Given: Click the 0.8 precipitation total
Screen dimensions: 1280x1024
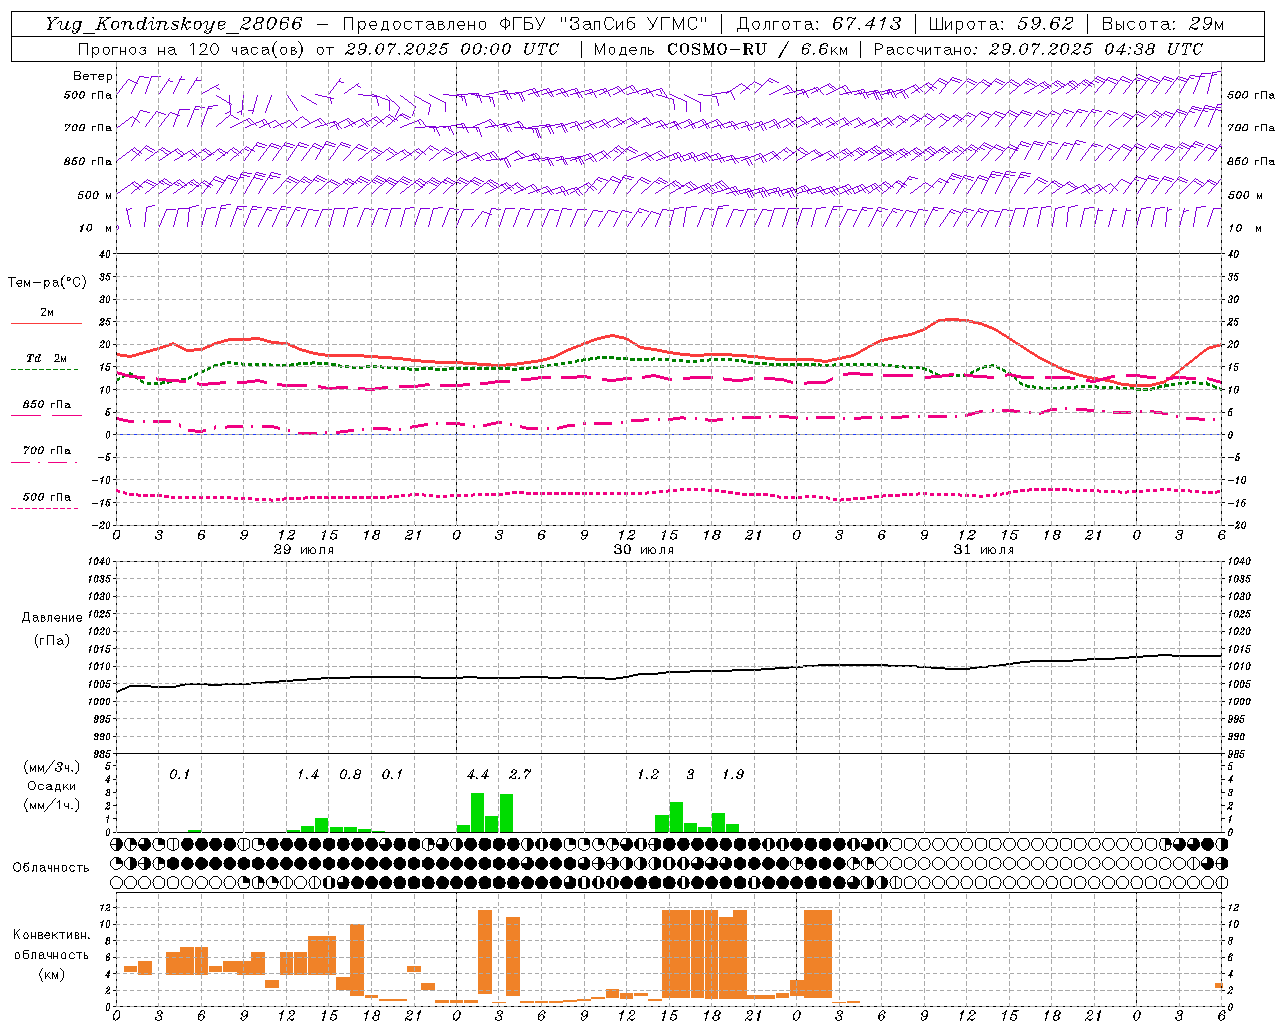Looking at the screenshot, I should click(x=350, y=775).
